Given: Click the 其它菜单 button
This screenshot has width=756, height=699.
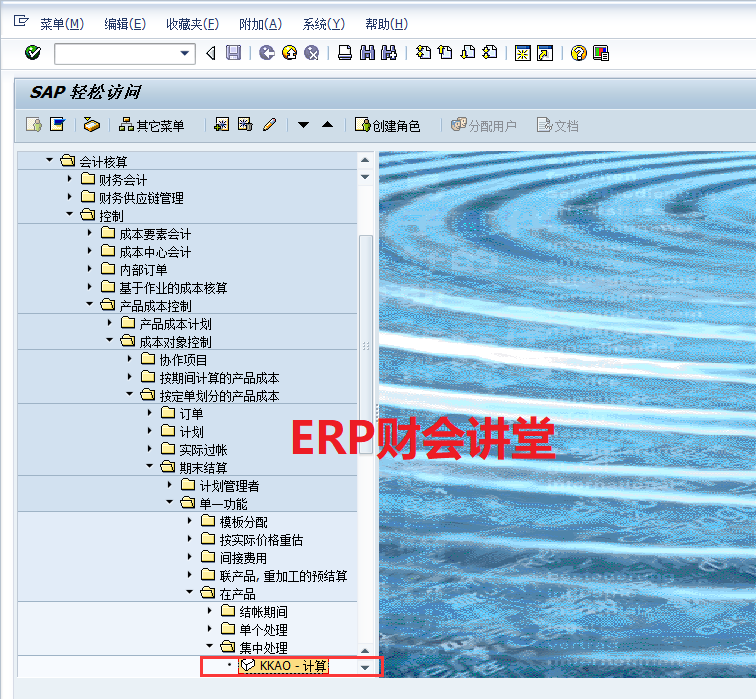Looking at the screenshot, I should (152, 125).
